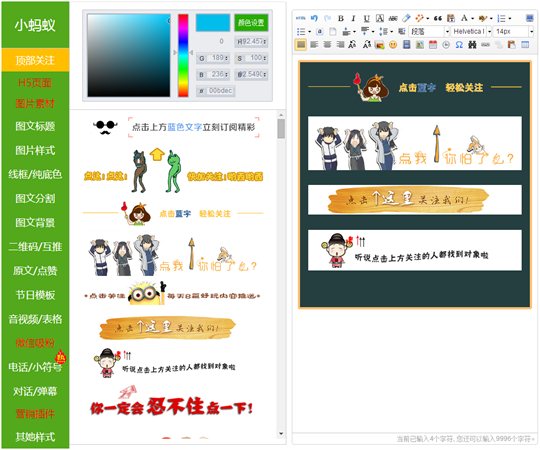Click the hex color 00bdec input
Image resolution: width=540 pixels, height=450 pixels.
coord(216,91)
